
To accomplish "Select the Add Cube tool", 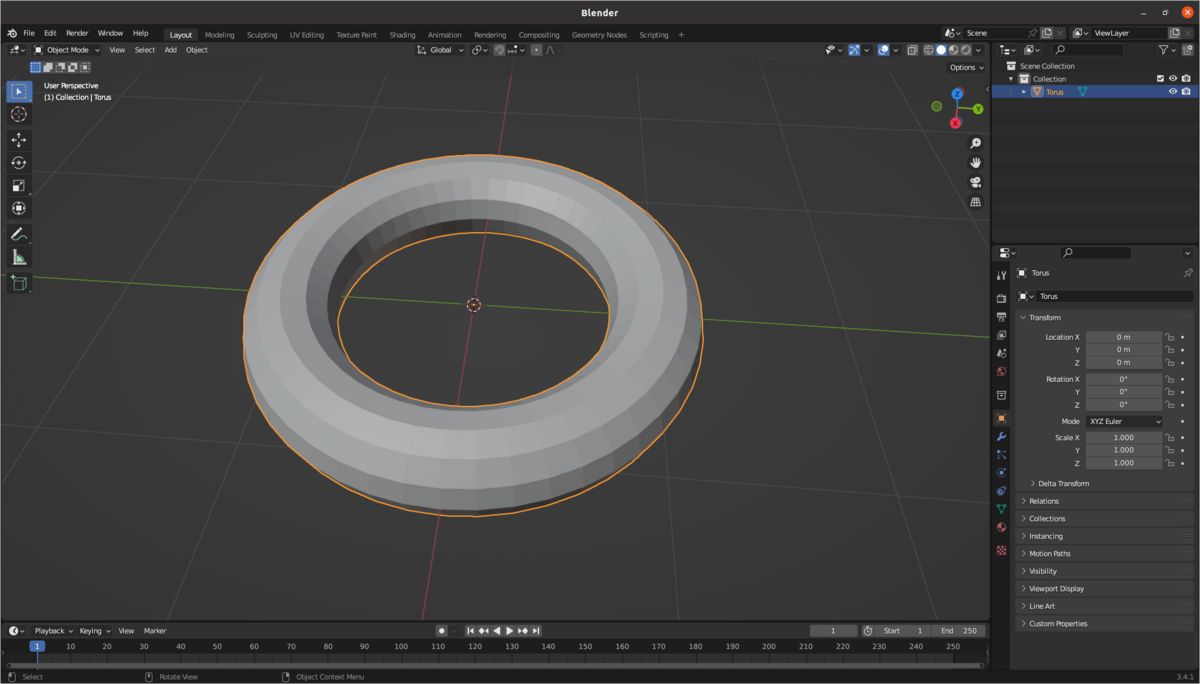I will 19,284.
